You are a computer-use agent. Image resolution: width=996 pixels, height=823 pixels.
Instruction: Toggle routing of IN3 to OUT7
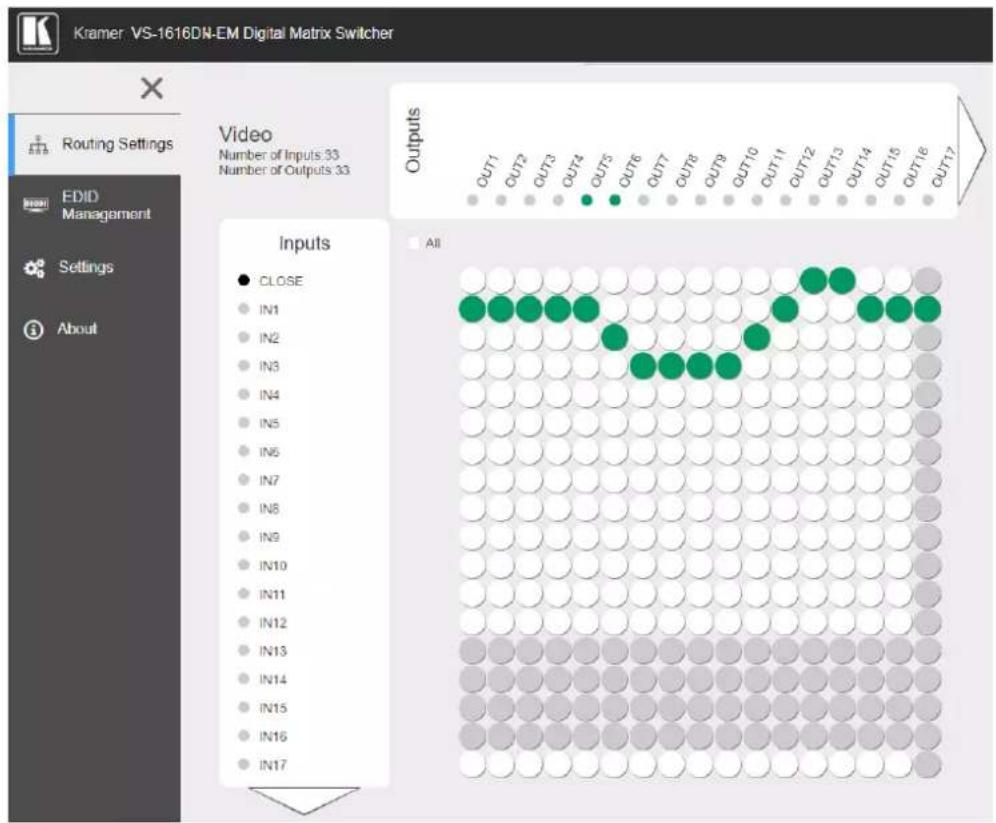coord(643,366)
